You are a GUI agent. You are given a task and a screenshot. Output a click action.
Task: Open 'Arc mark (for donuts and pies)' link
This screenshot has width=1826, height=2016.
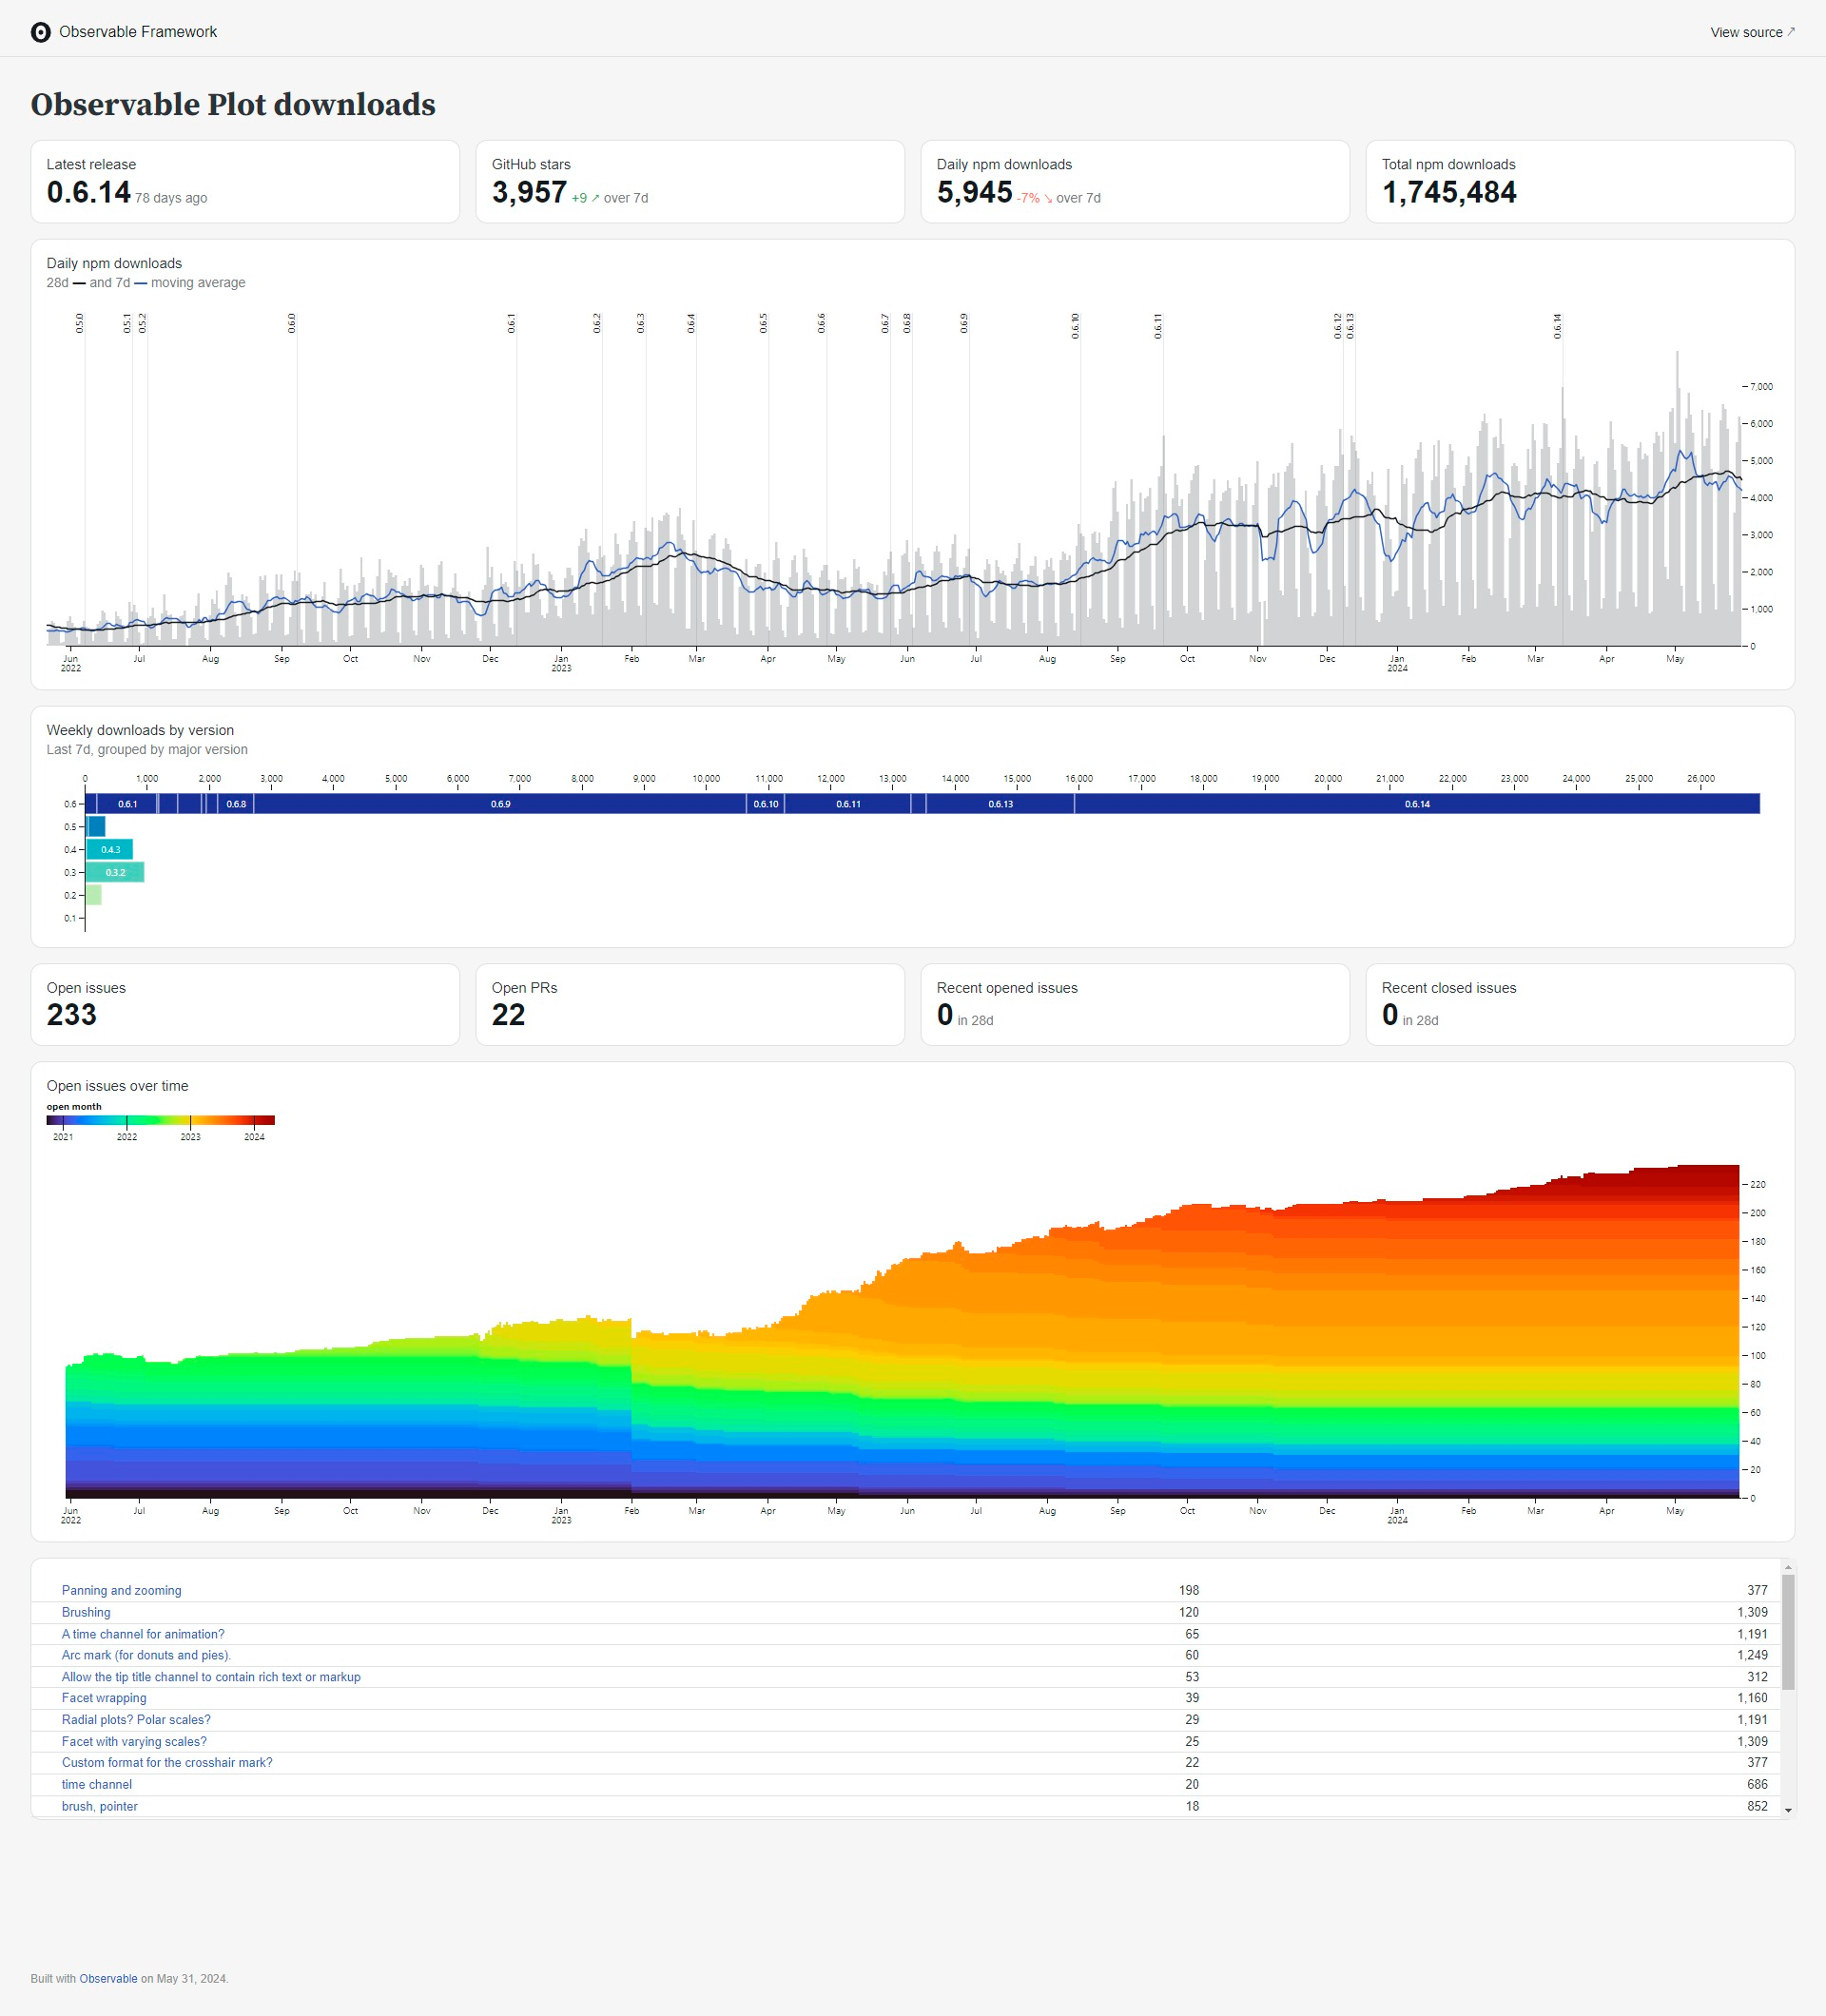146,1655
